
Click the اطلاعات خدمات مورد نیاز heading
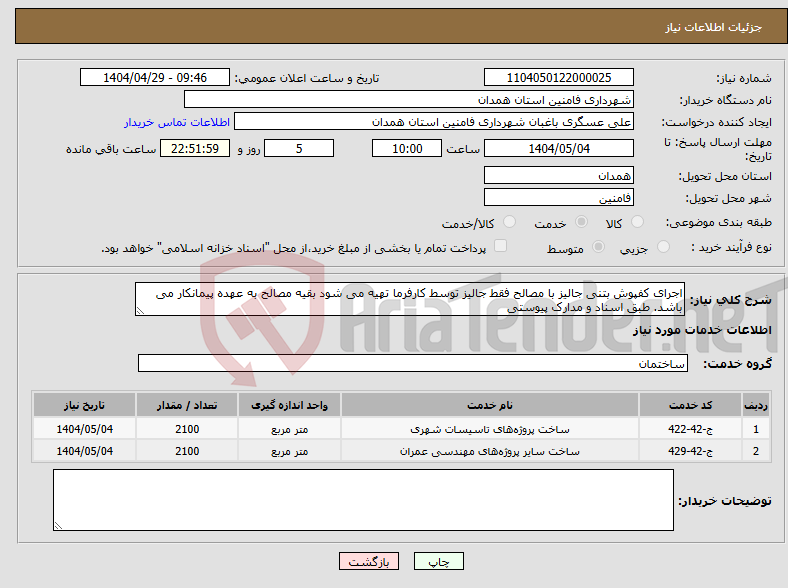[702, 330]
